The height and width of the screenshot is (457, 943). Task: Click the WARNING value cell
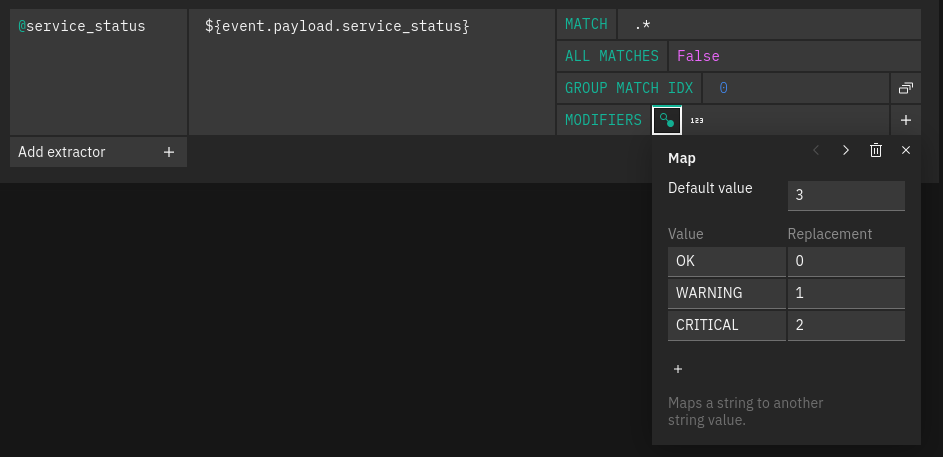pyautogui.click(x=726, y=293)
